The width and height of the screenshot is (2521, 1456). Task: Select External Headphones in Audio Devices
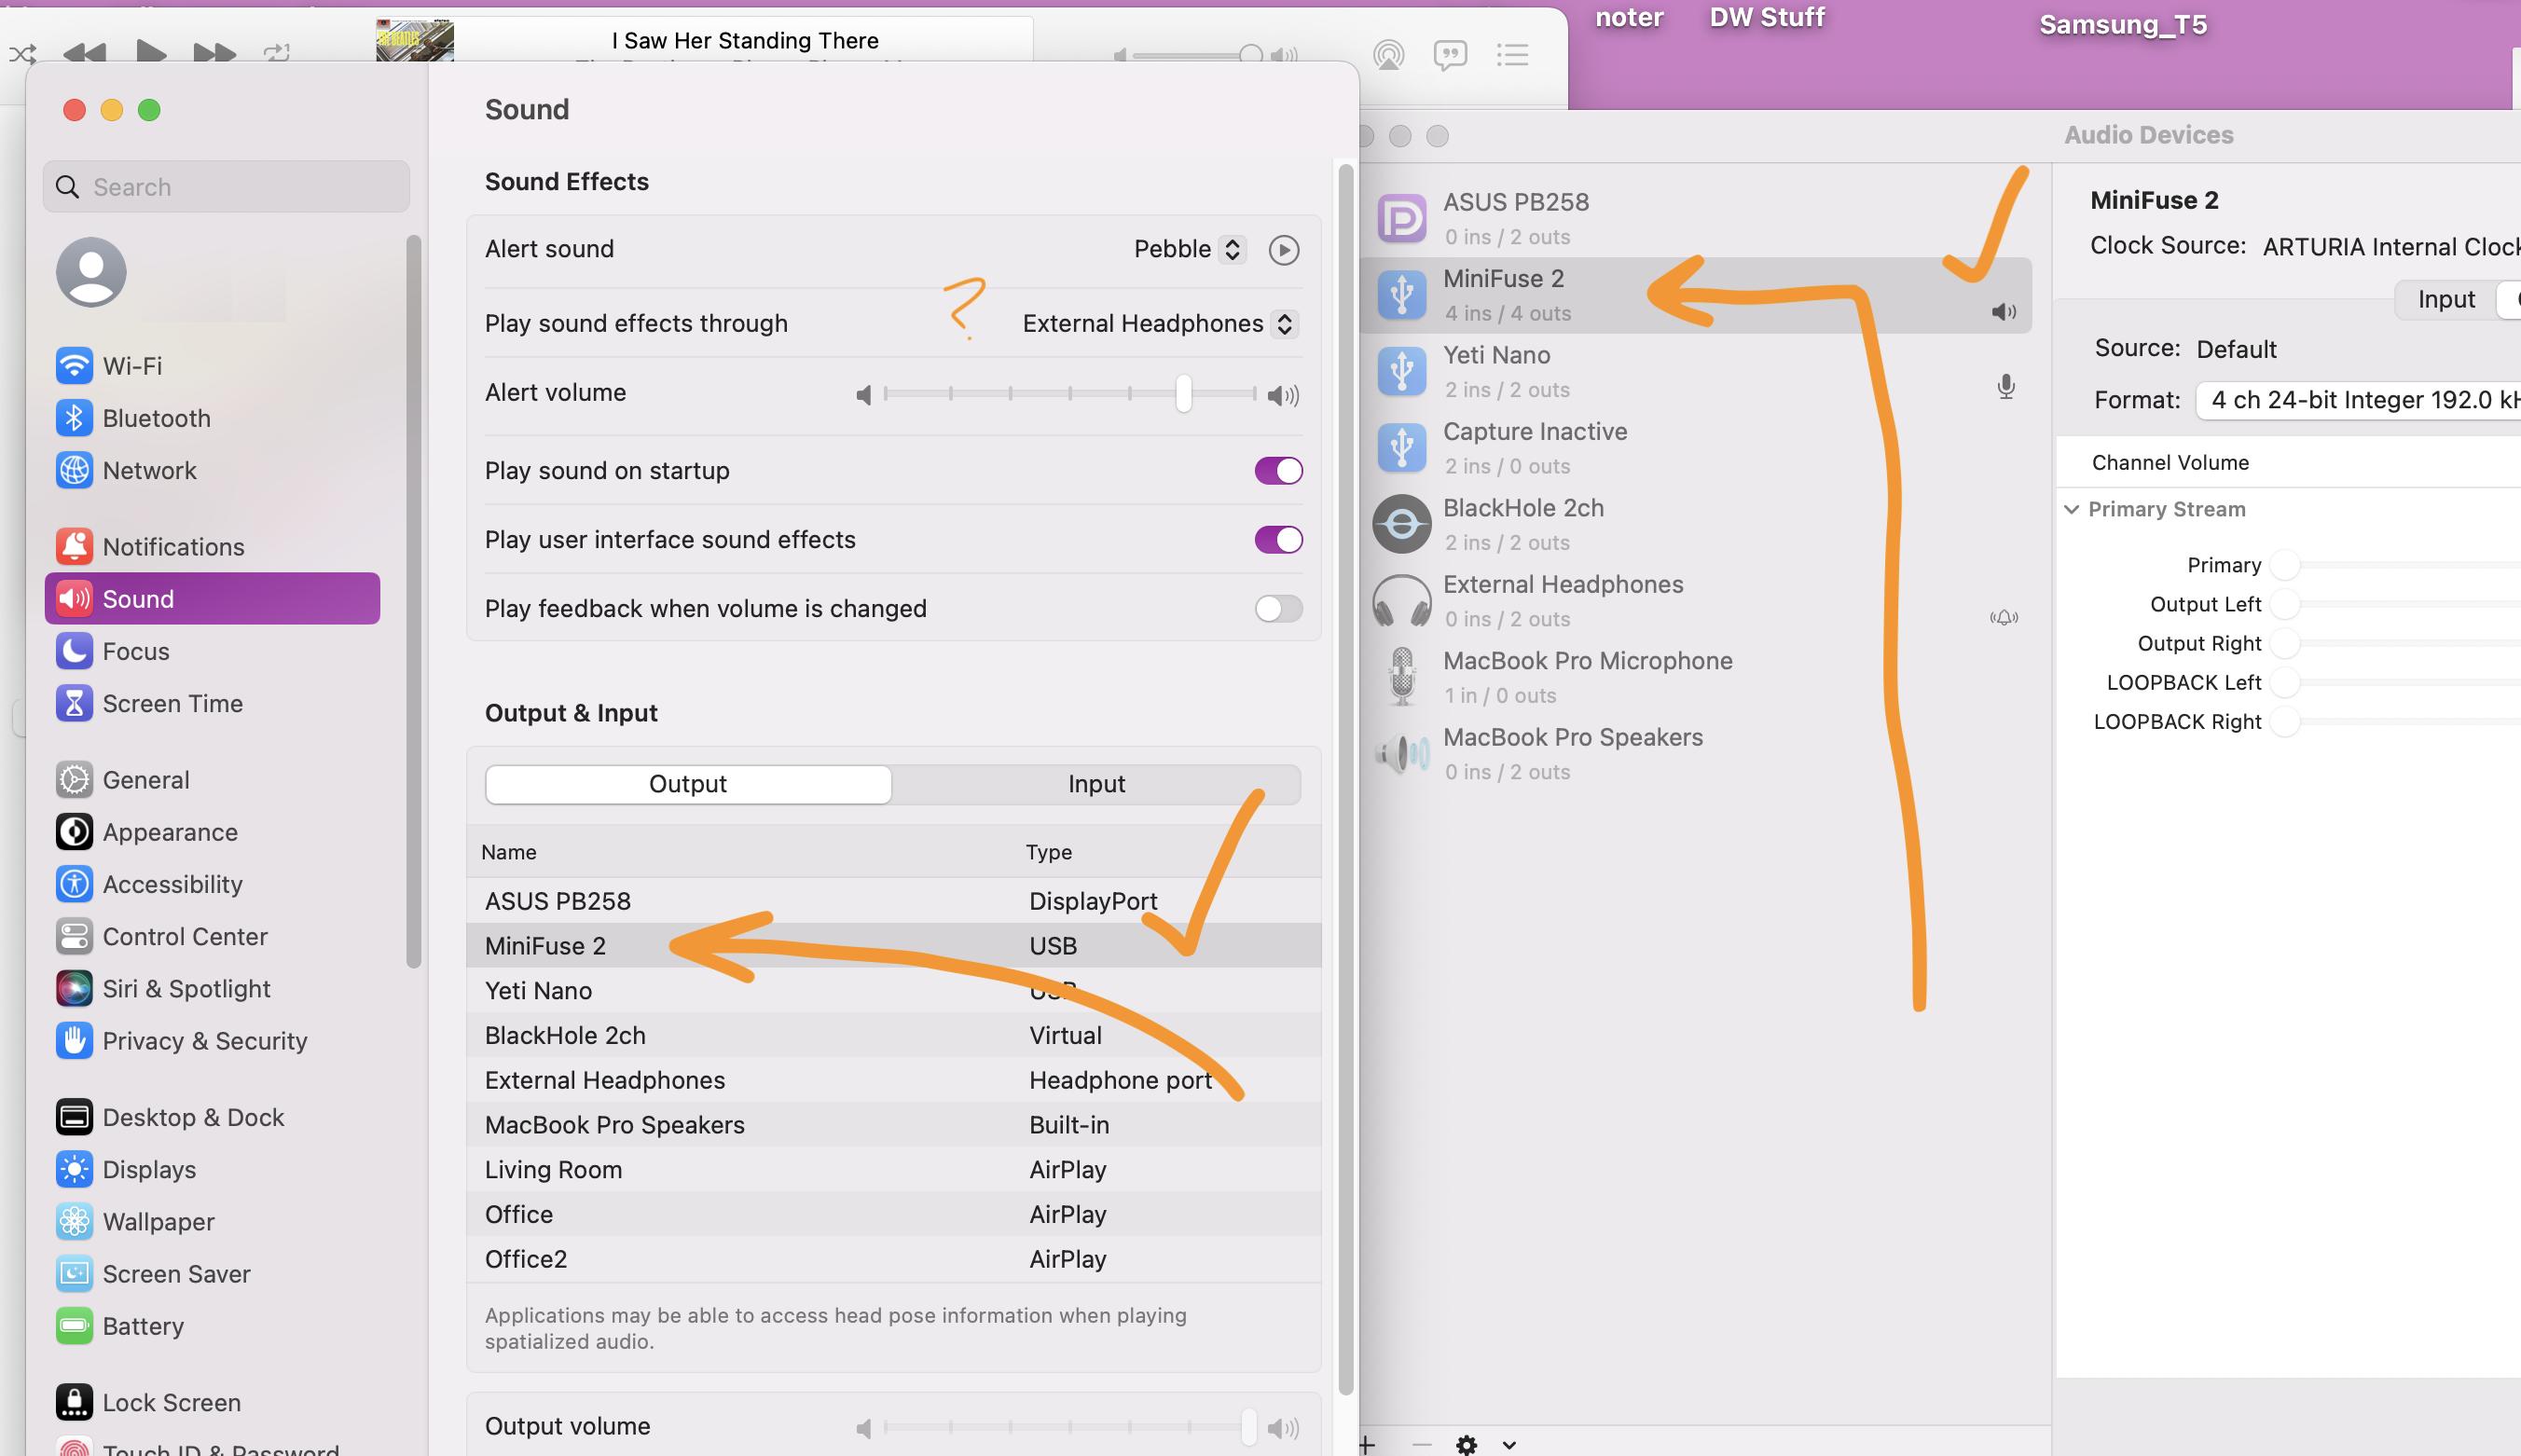(x=1696, y=601)
